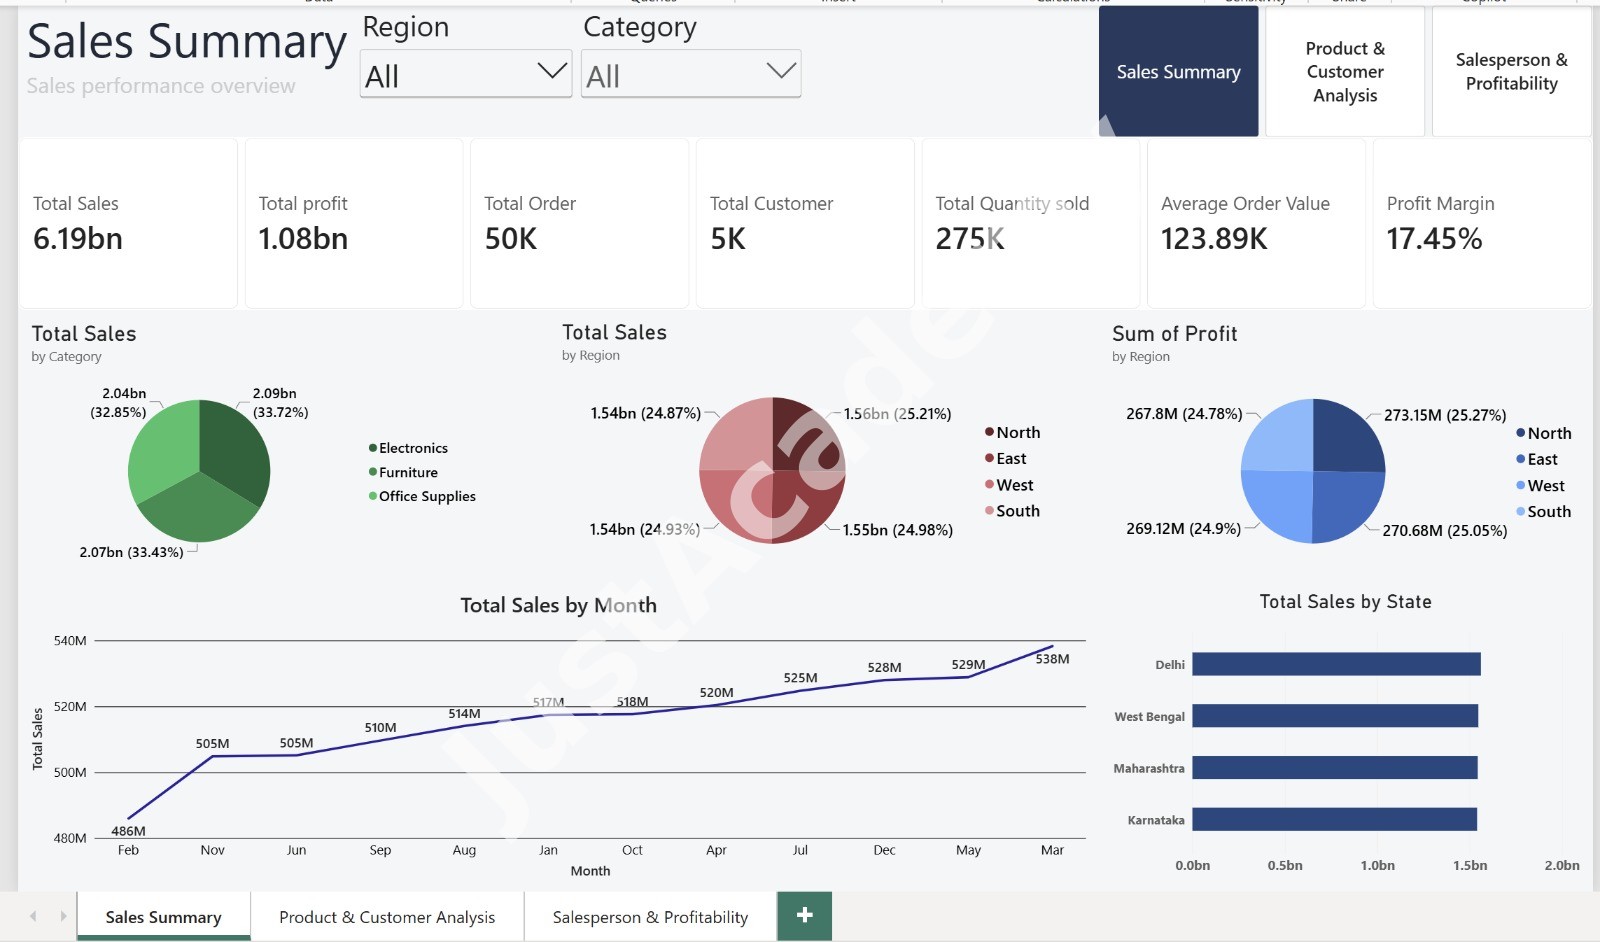Open the Region slicer dropdown
The height and width of the screenshot is (942, 1600).
point(466,74)
